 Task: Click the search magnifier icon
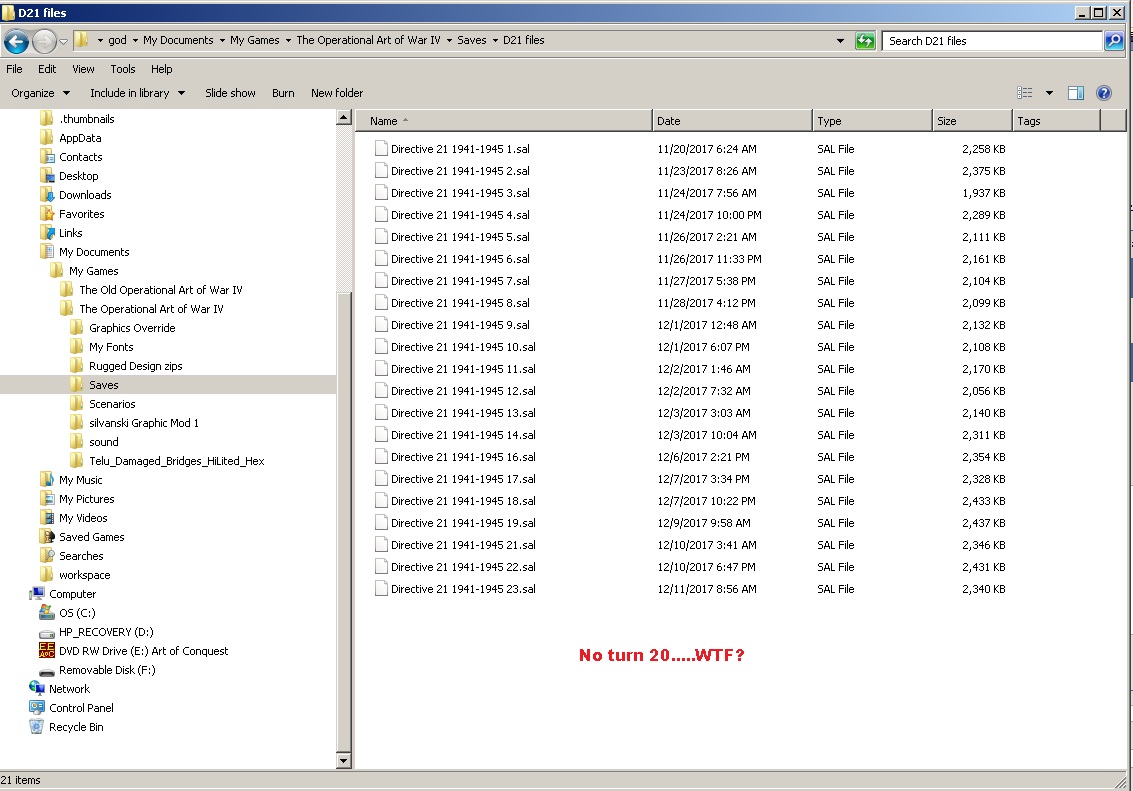[x=1113, y=40]
